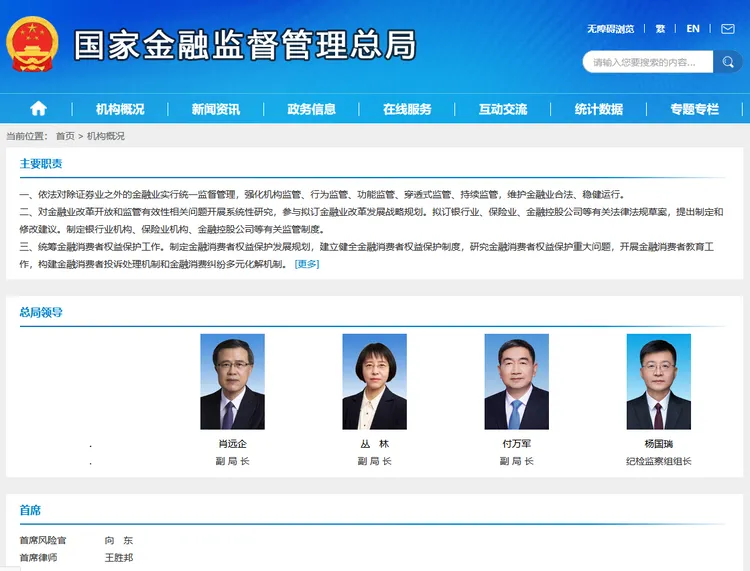
Task: Click the name 丛 林
Action: [375, 444]
